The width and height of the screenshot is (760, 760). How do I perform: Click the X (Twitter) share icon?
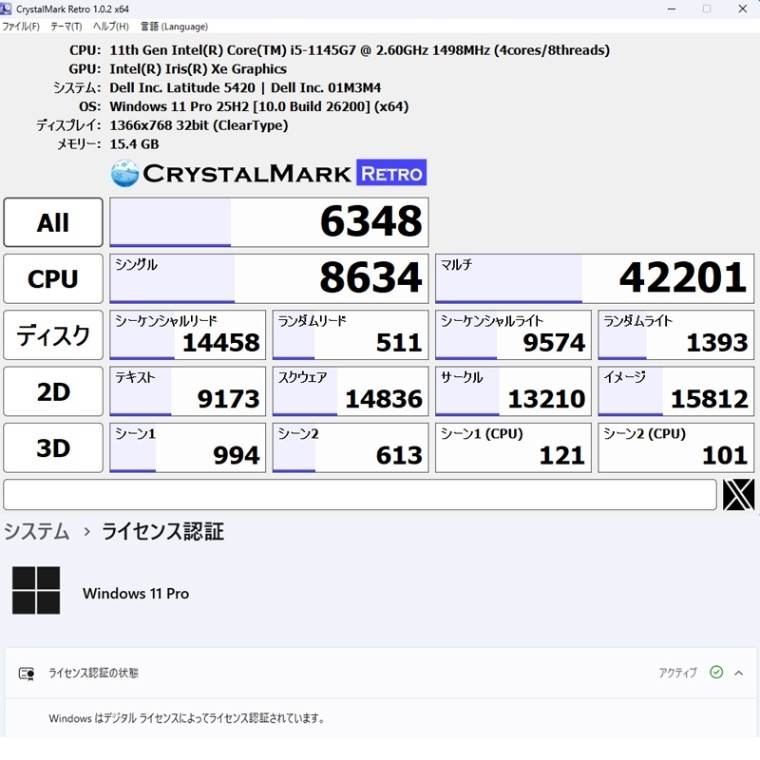point(738,494)
